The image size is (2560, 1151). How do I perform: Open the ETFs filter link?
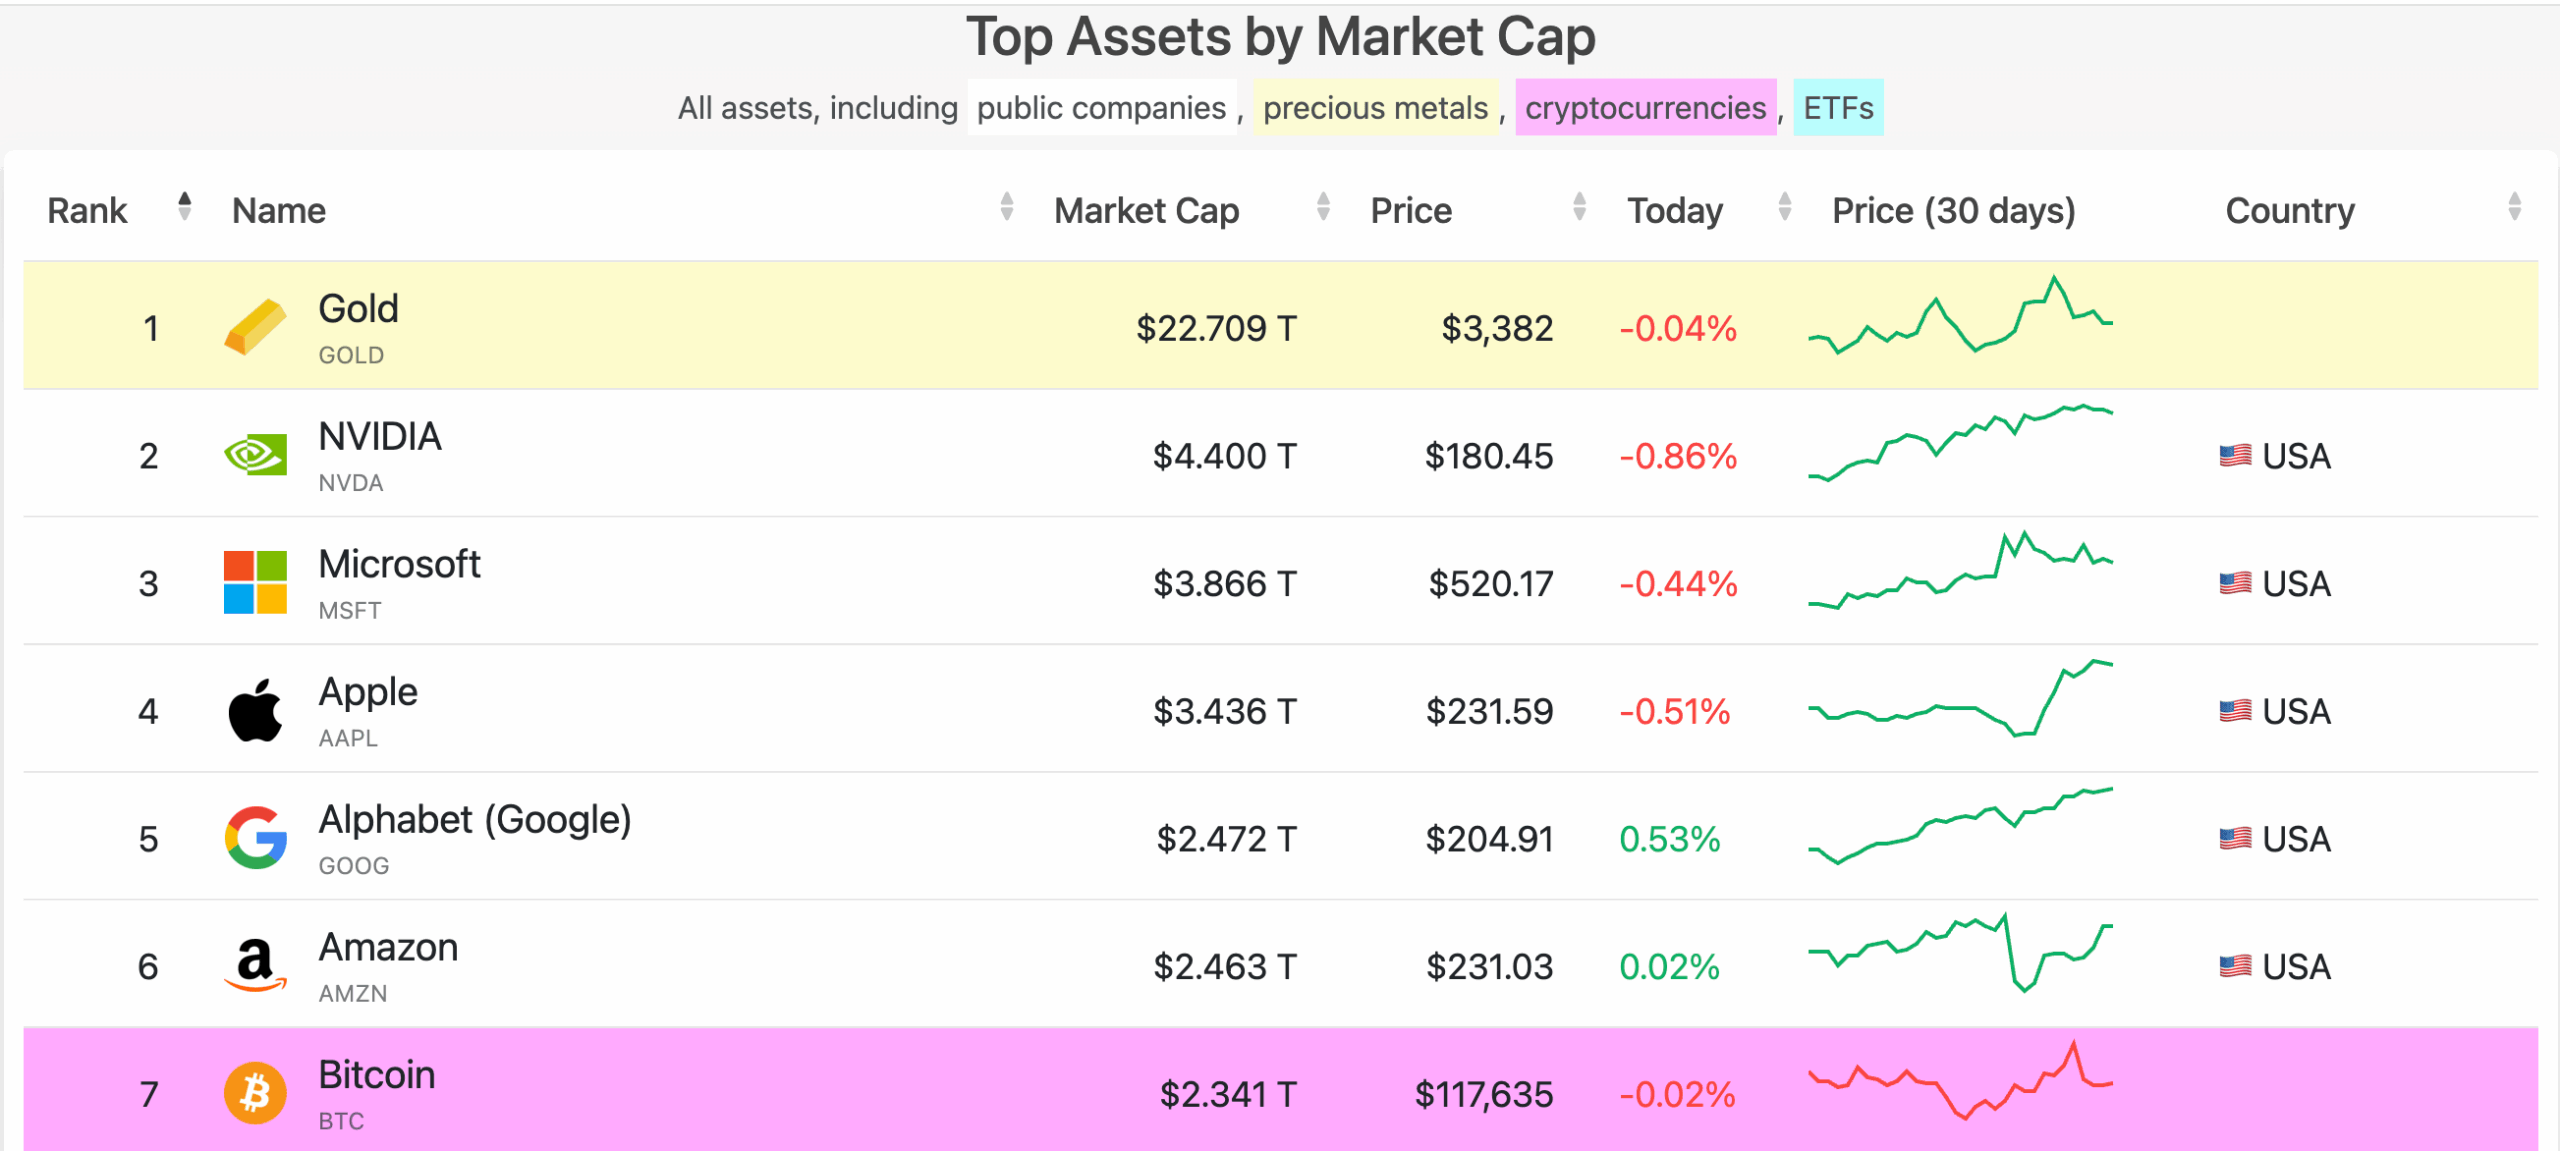pos(1838,107)
